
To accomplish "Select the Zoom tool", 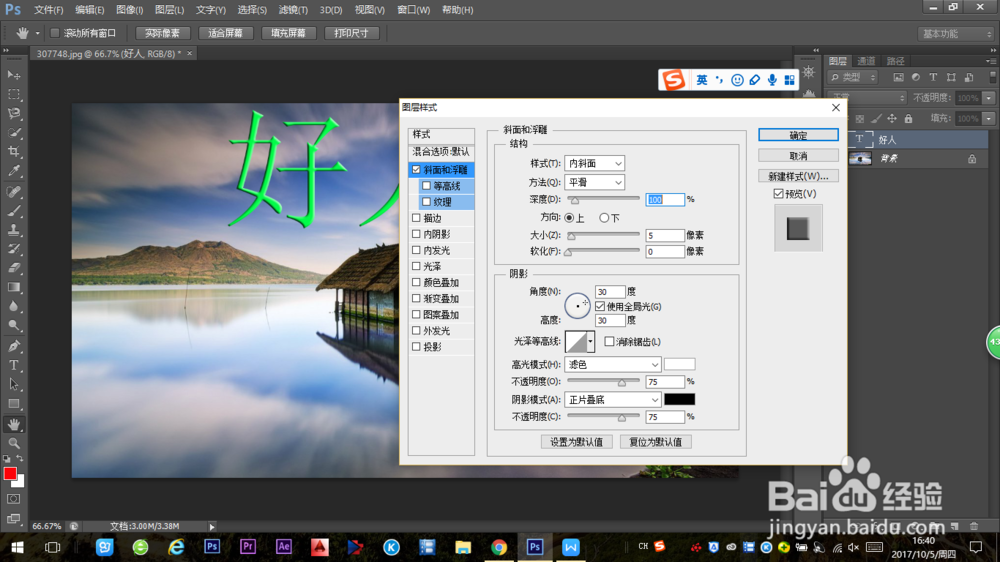I will coord(13,443).
